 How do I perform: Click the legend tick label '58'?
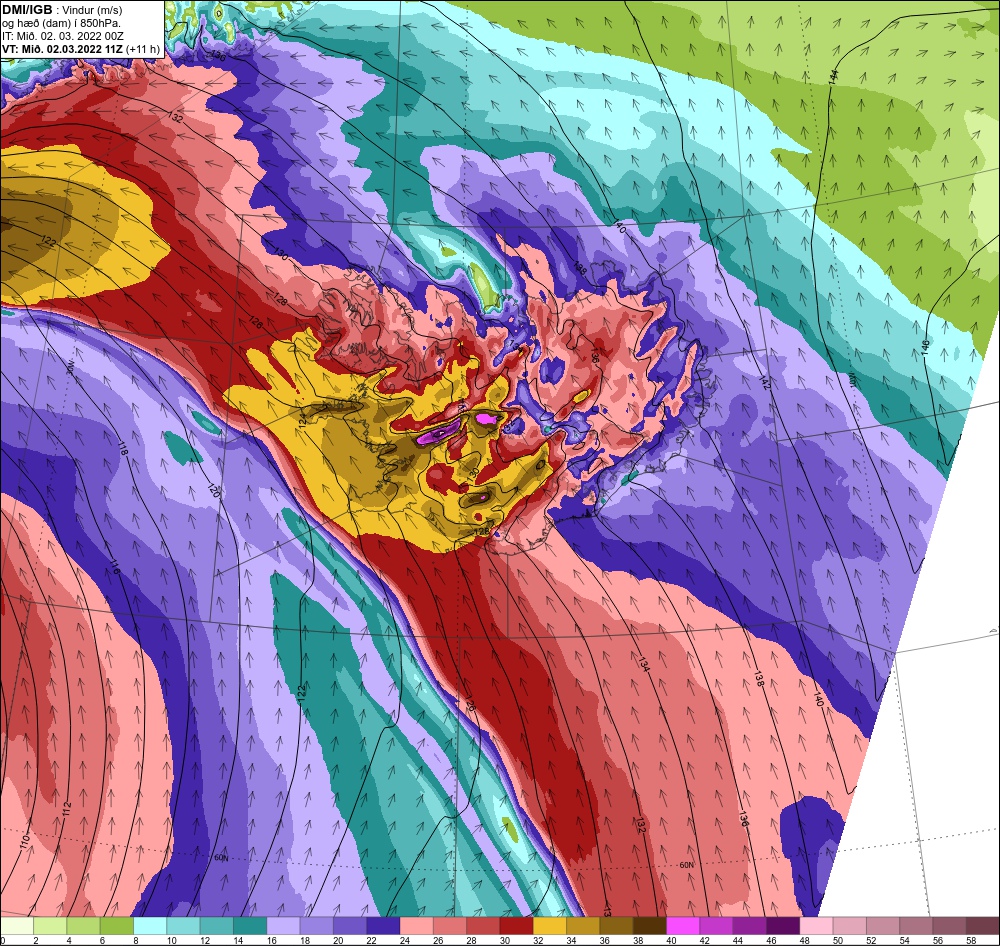[x=971, y=940]
